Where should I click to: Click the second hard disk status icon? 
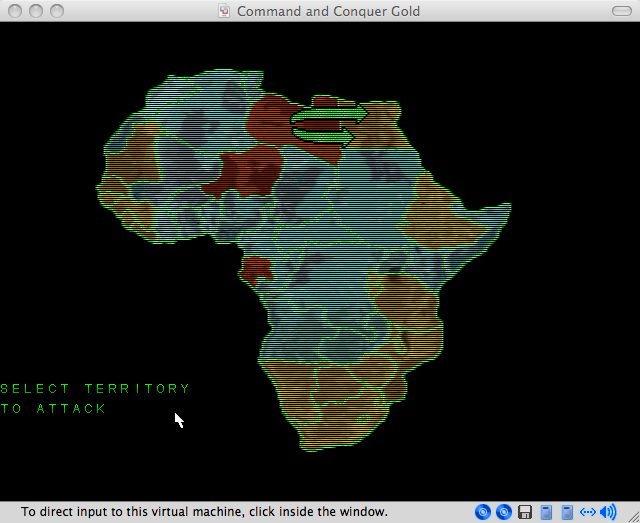click(567, 512)
